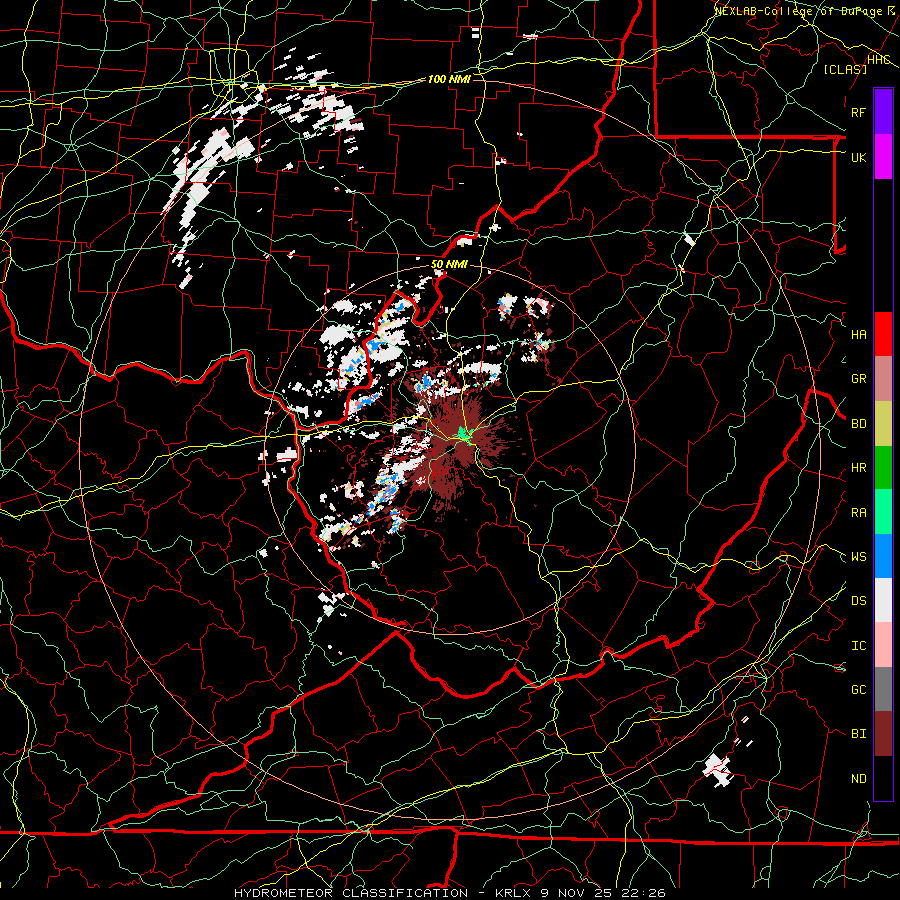Screen dimensions: 900x900
Task: Click the GC legend label
Action: pos(858,690)
